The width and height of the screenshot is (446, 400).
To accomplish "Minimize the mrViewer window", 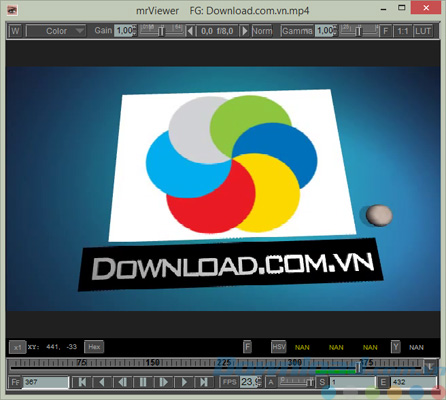I will point(383,10).
